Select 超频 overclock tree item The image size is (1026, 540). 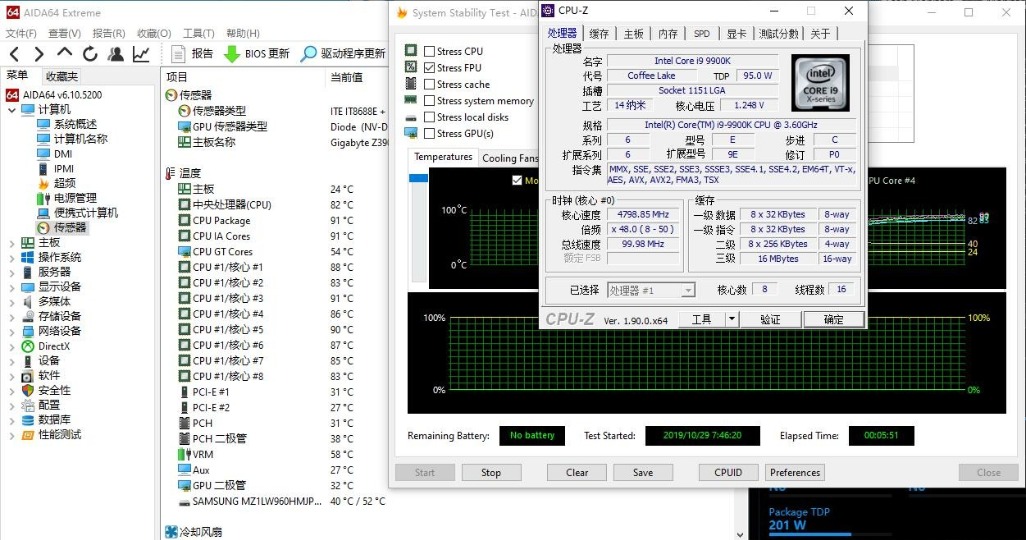pos(64,183)
